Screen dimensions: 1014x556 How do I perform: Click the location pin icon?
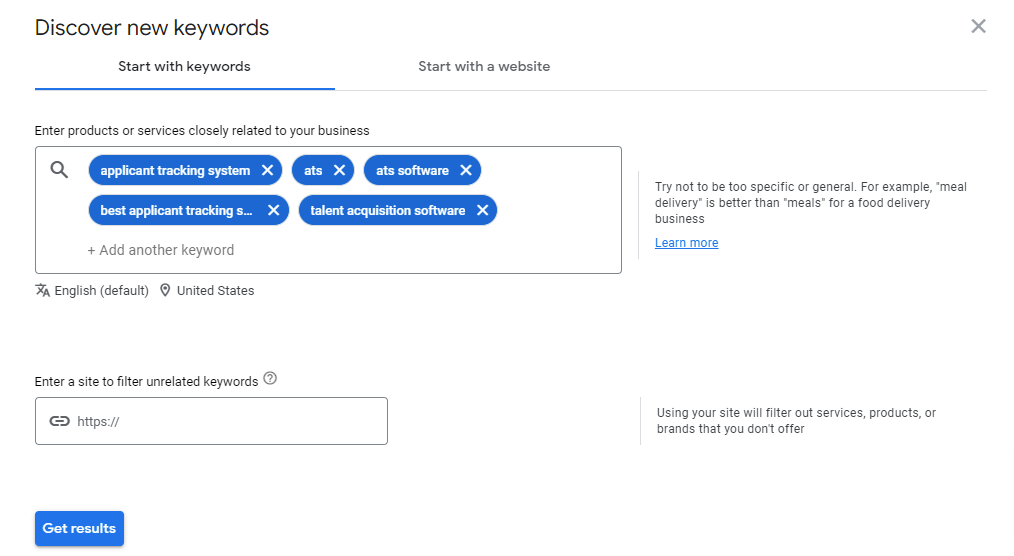[166, 291]
